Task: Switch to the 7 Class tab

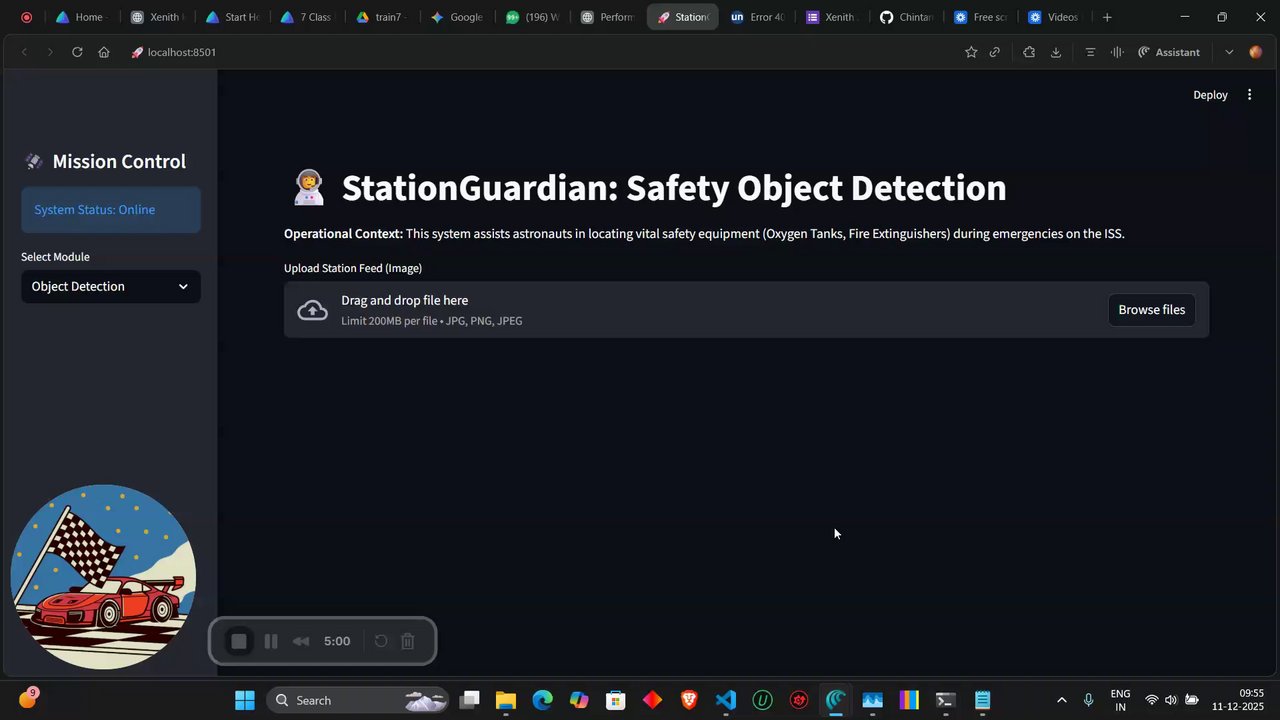Action: [x=306, y=17]
